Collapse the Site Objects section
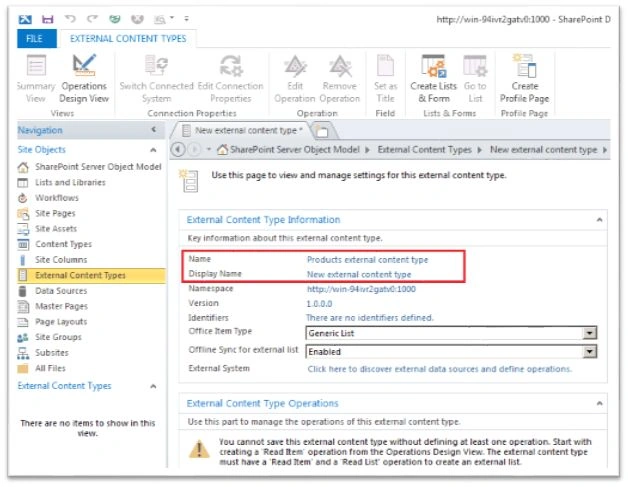The height and width of the screenshot is (487, 628). pos(153,150)
